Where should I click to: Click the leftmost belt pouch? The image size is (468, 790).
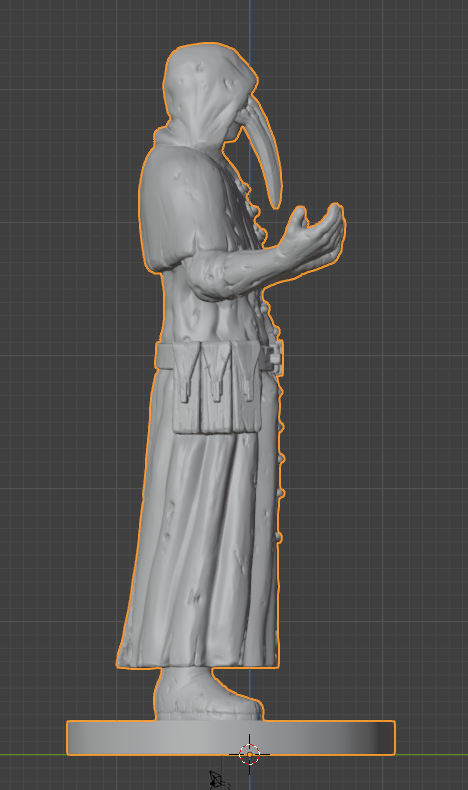(186, 387)
